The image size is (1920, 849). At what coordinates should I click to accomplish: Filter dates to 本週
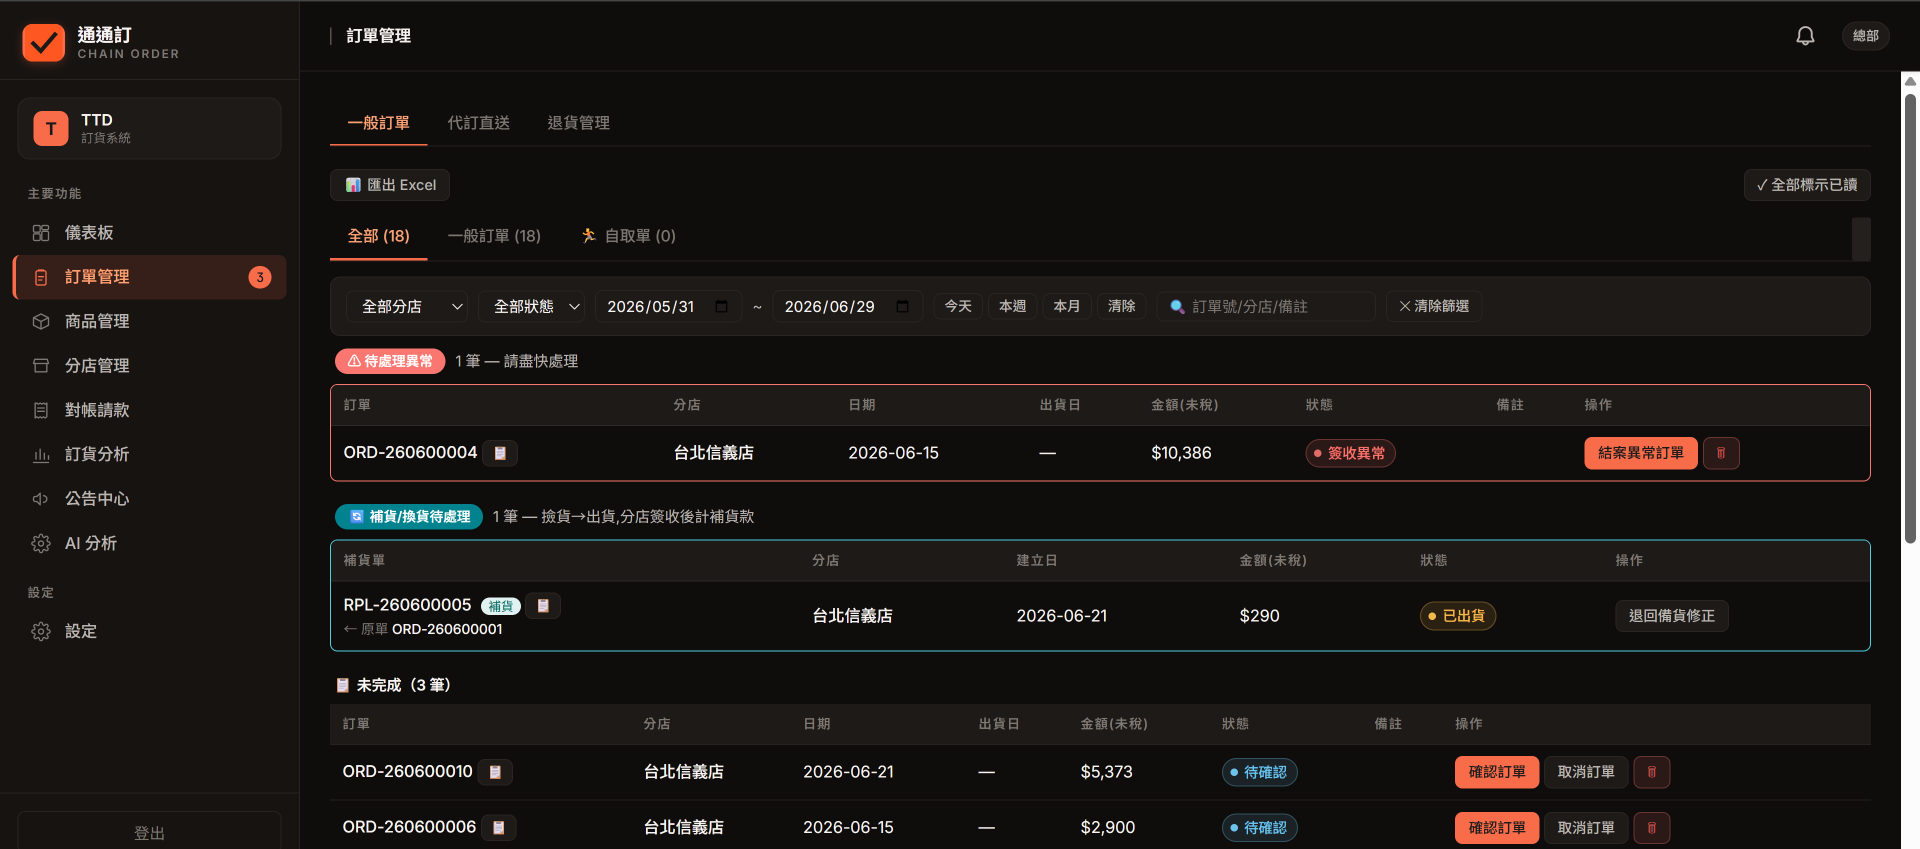1013,306
